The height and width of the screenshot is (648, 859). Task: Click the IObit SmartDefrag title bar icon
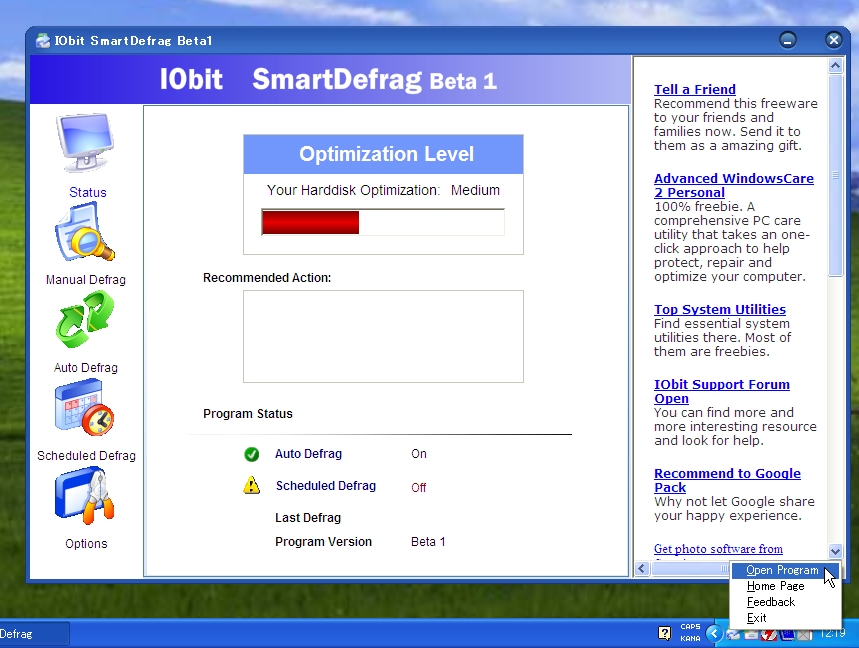click(43, 41)
